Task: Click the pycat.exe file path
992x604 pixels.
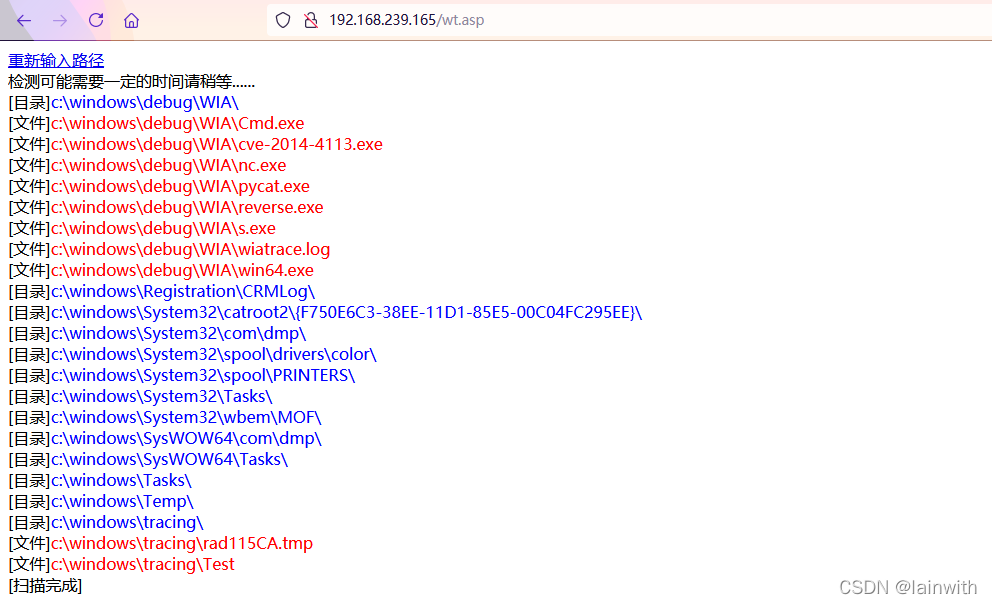Action: pyautogui.click(x=180, y=187)
